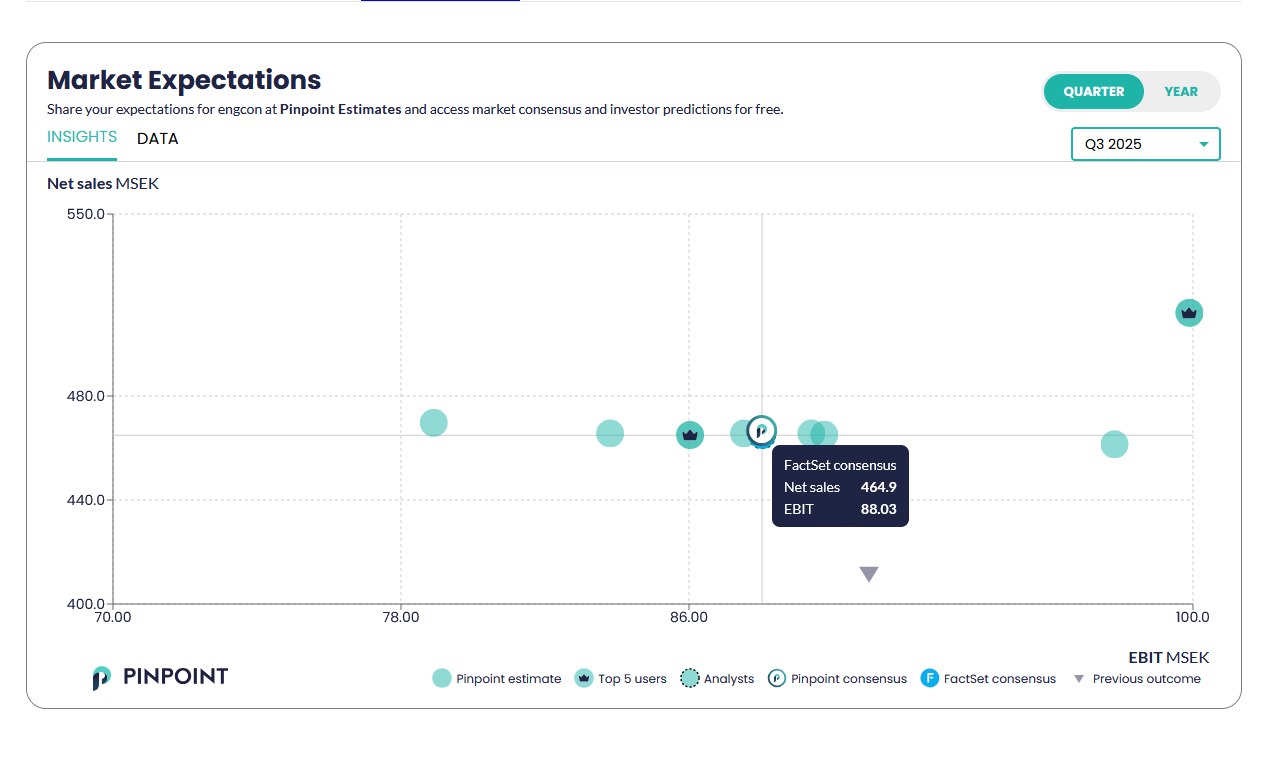This screenshot has width=1277, height=757.
Task: Switch the period toggle to QUARTER
Action: click(x=1093, y=91)
